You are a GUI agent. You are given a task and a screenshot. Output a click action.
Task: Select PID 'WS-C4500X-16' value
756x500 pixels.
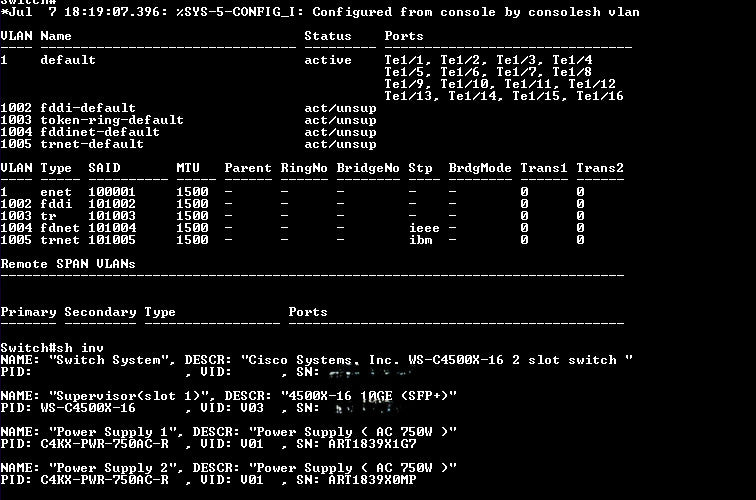(88, 408)
